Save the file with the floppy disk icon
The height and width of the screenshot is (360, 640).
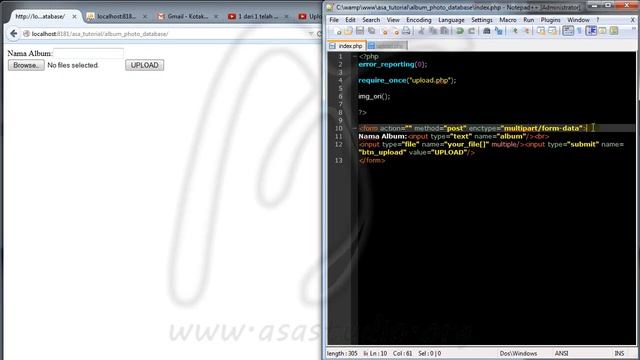360,31
